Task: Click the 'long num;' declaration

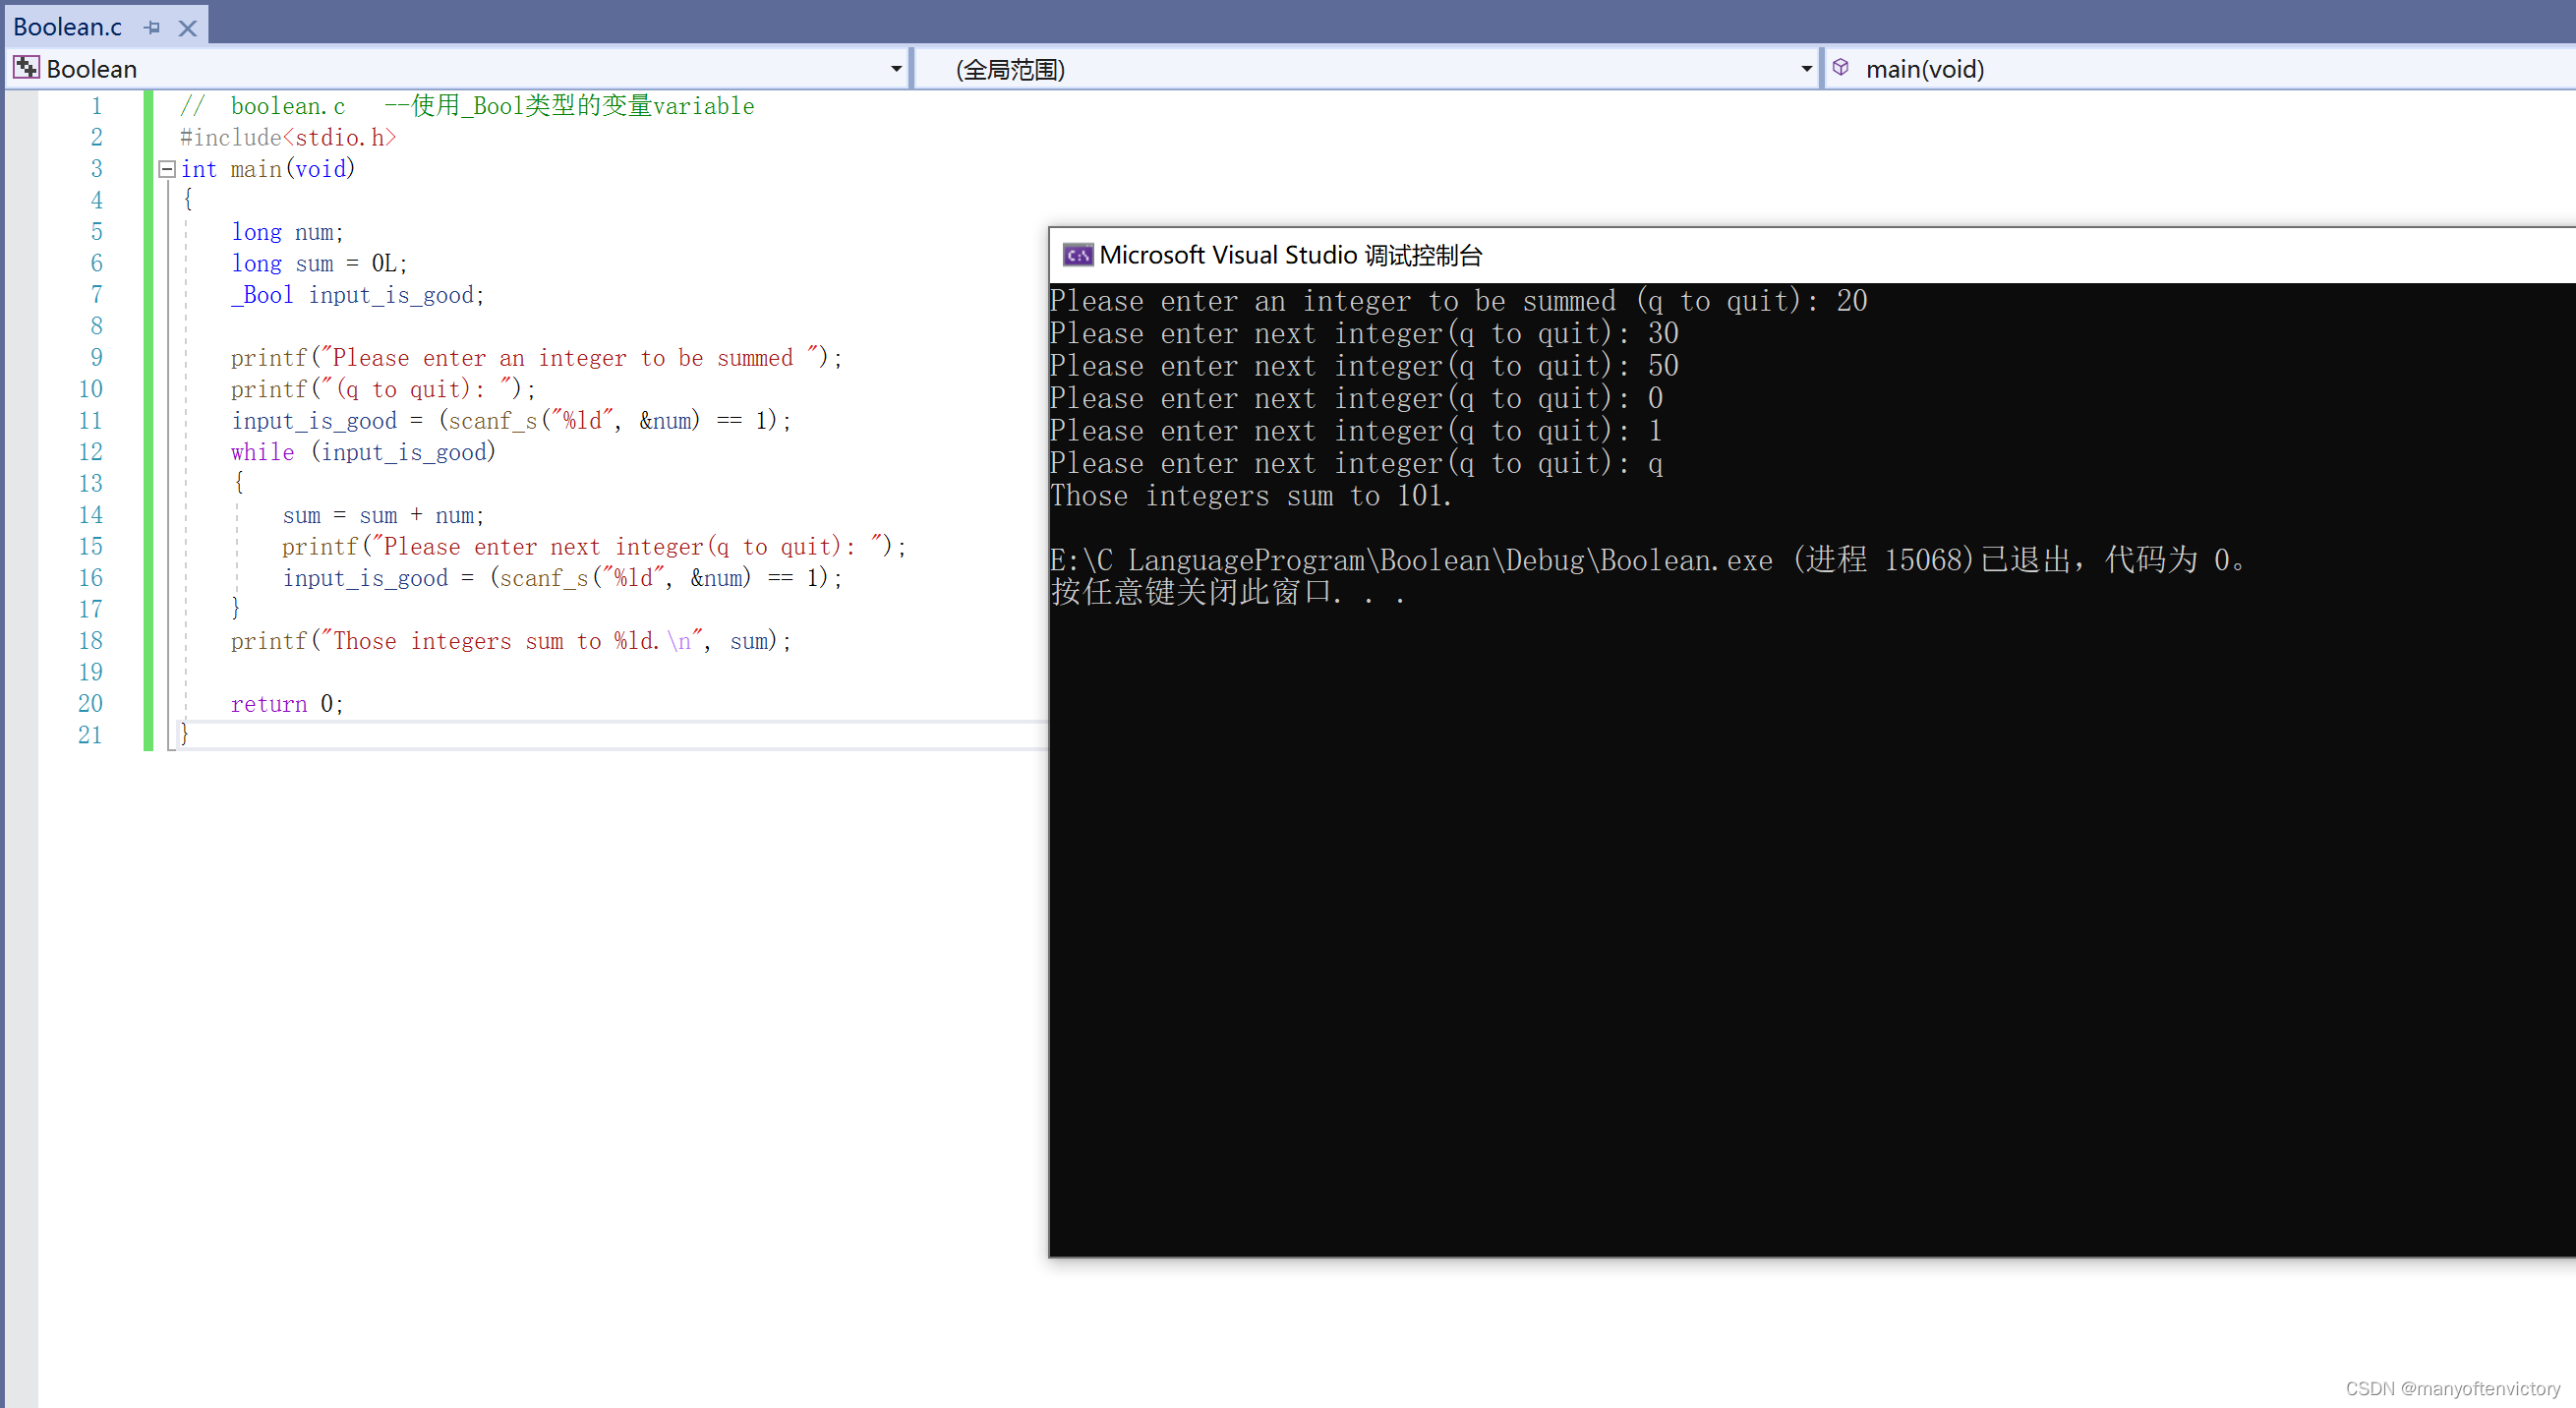Action: [287, 232]
